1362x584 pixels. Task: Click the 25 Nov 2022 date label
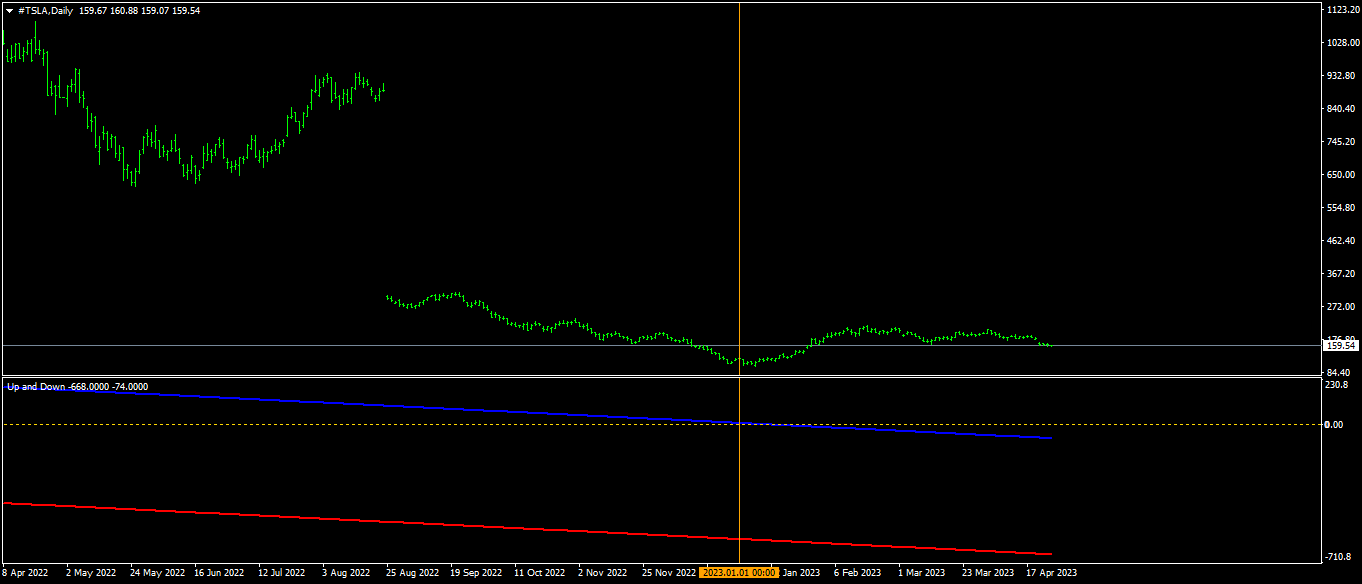click(668, 573)
